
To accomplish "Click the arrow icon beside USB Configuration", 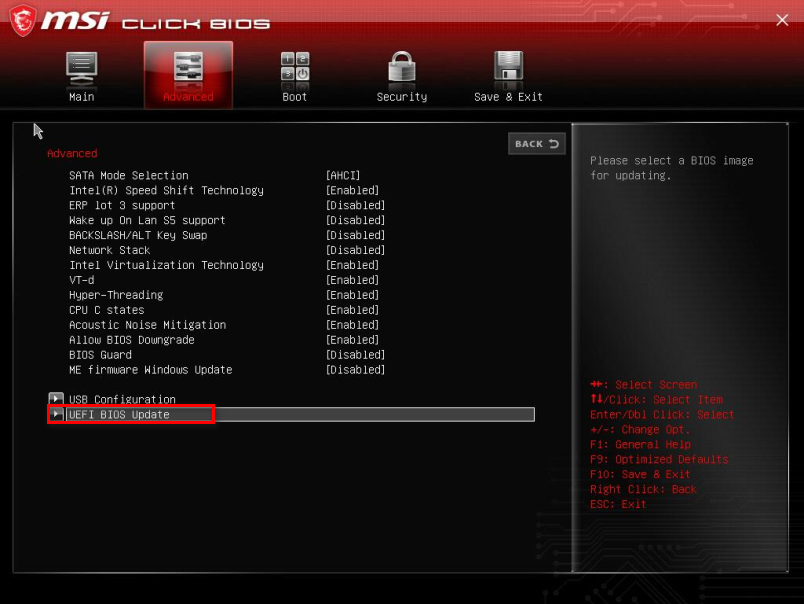I will point(57,398).
